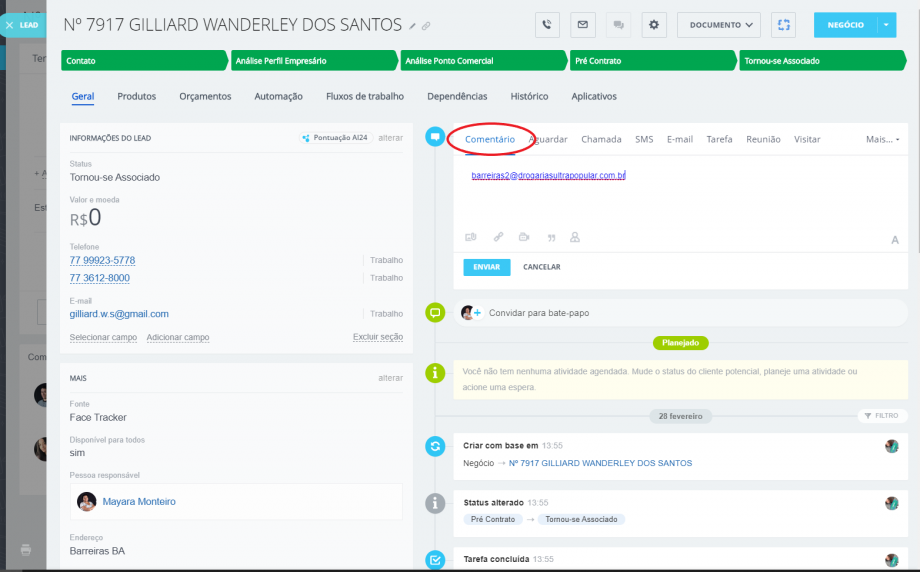This screenshot has height=572, width=920.
Task: Click the mention person icon in editor
Action: [x=575, y=237]
